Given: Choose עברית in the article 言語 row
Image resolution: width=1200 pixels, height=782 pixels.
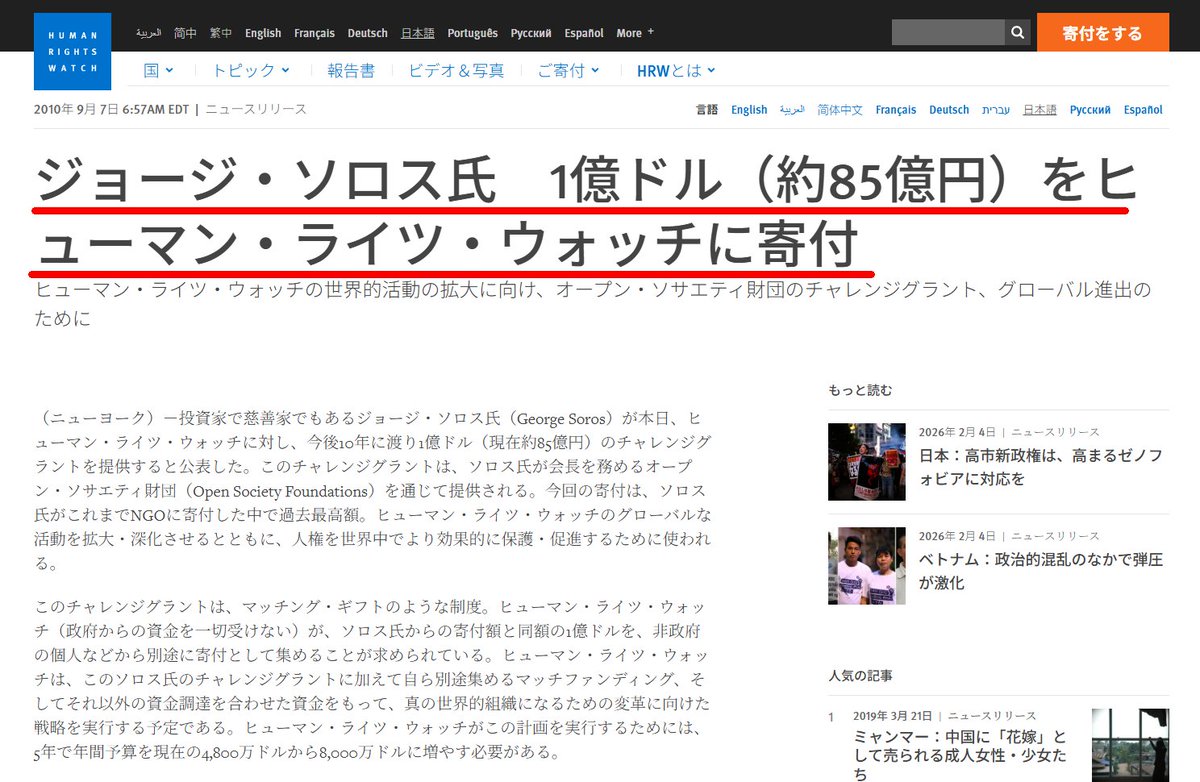Looking at the screenshot, I should [996, 110].
